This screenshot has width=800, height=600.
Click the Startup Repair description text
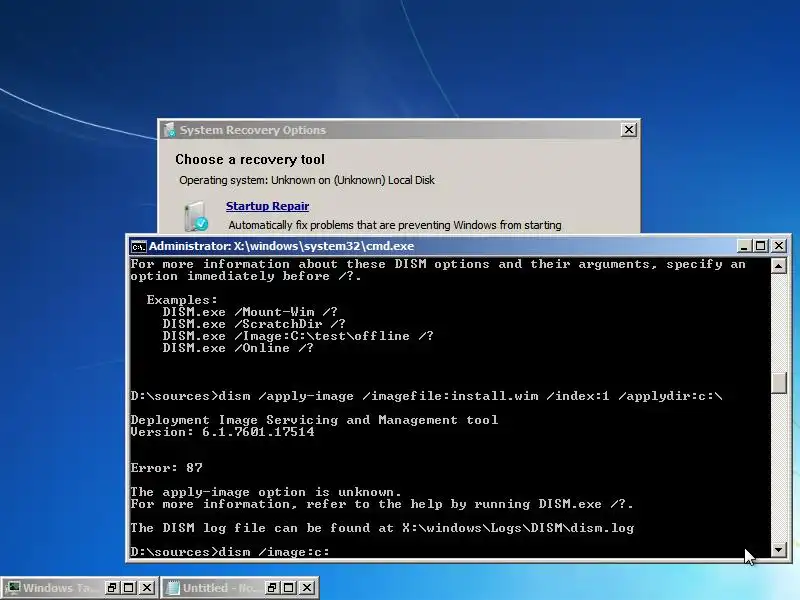395,225
